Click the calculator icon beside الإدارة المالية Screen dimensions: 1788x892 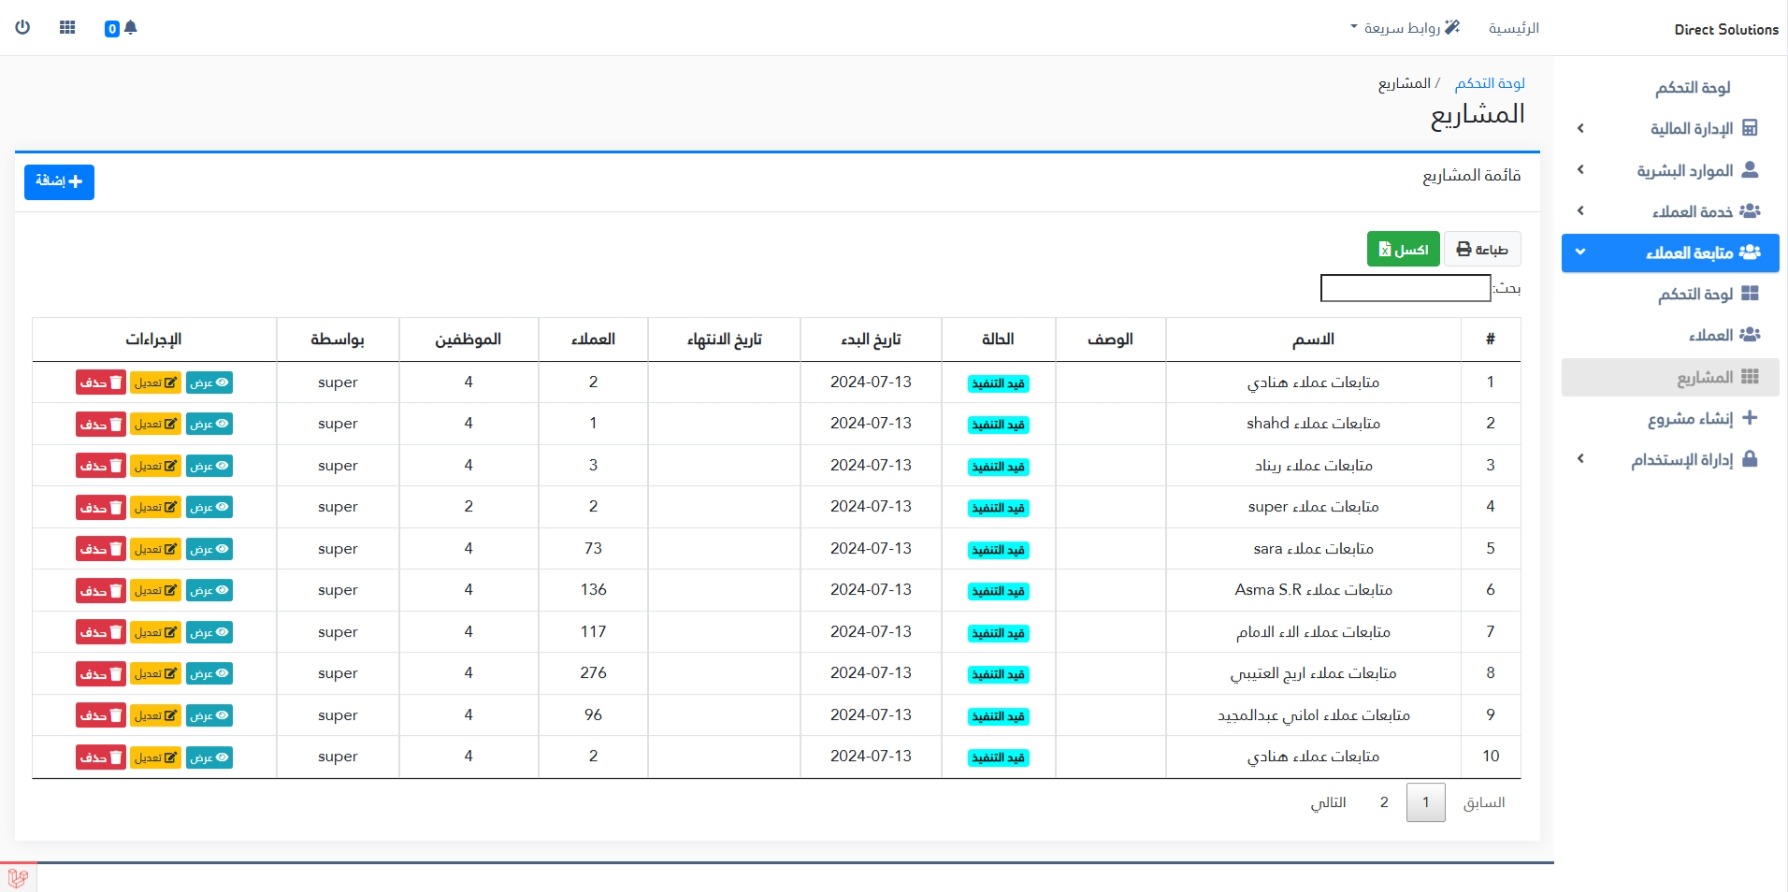click(x=1750, y=128)
